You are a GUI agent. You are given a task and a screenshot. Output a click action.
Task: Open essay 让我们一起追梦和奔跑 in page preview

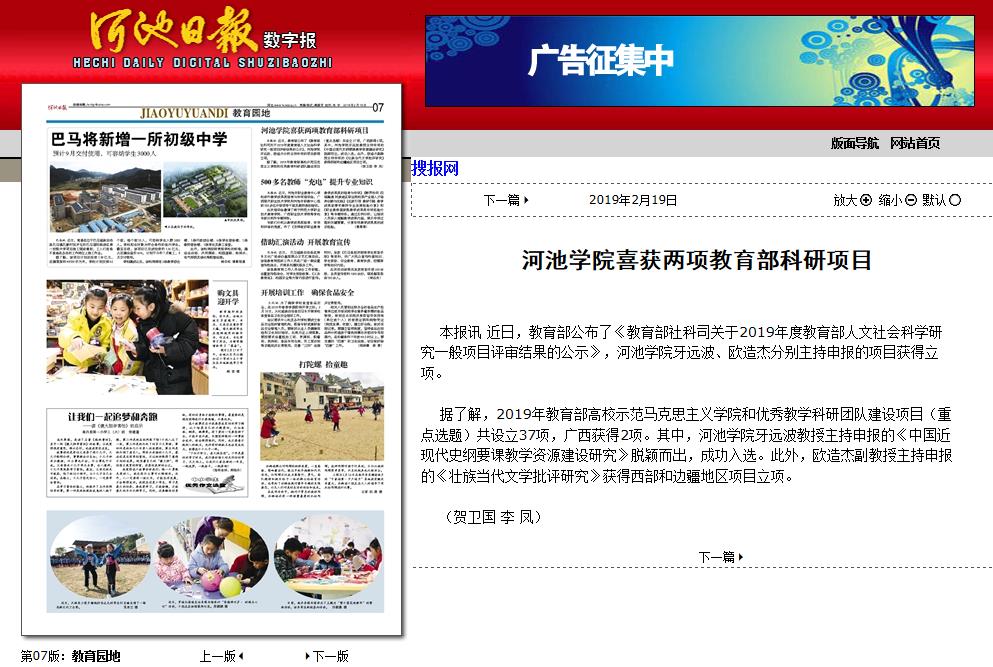110,416
